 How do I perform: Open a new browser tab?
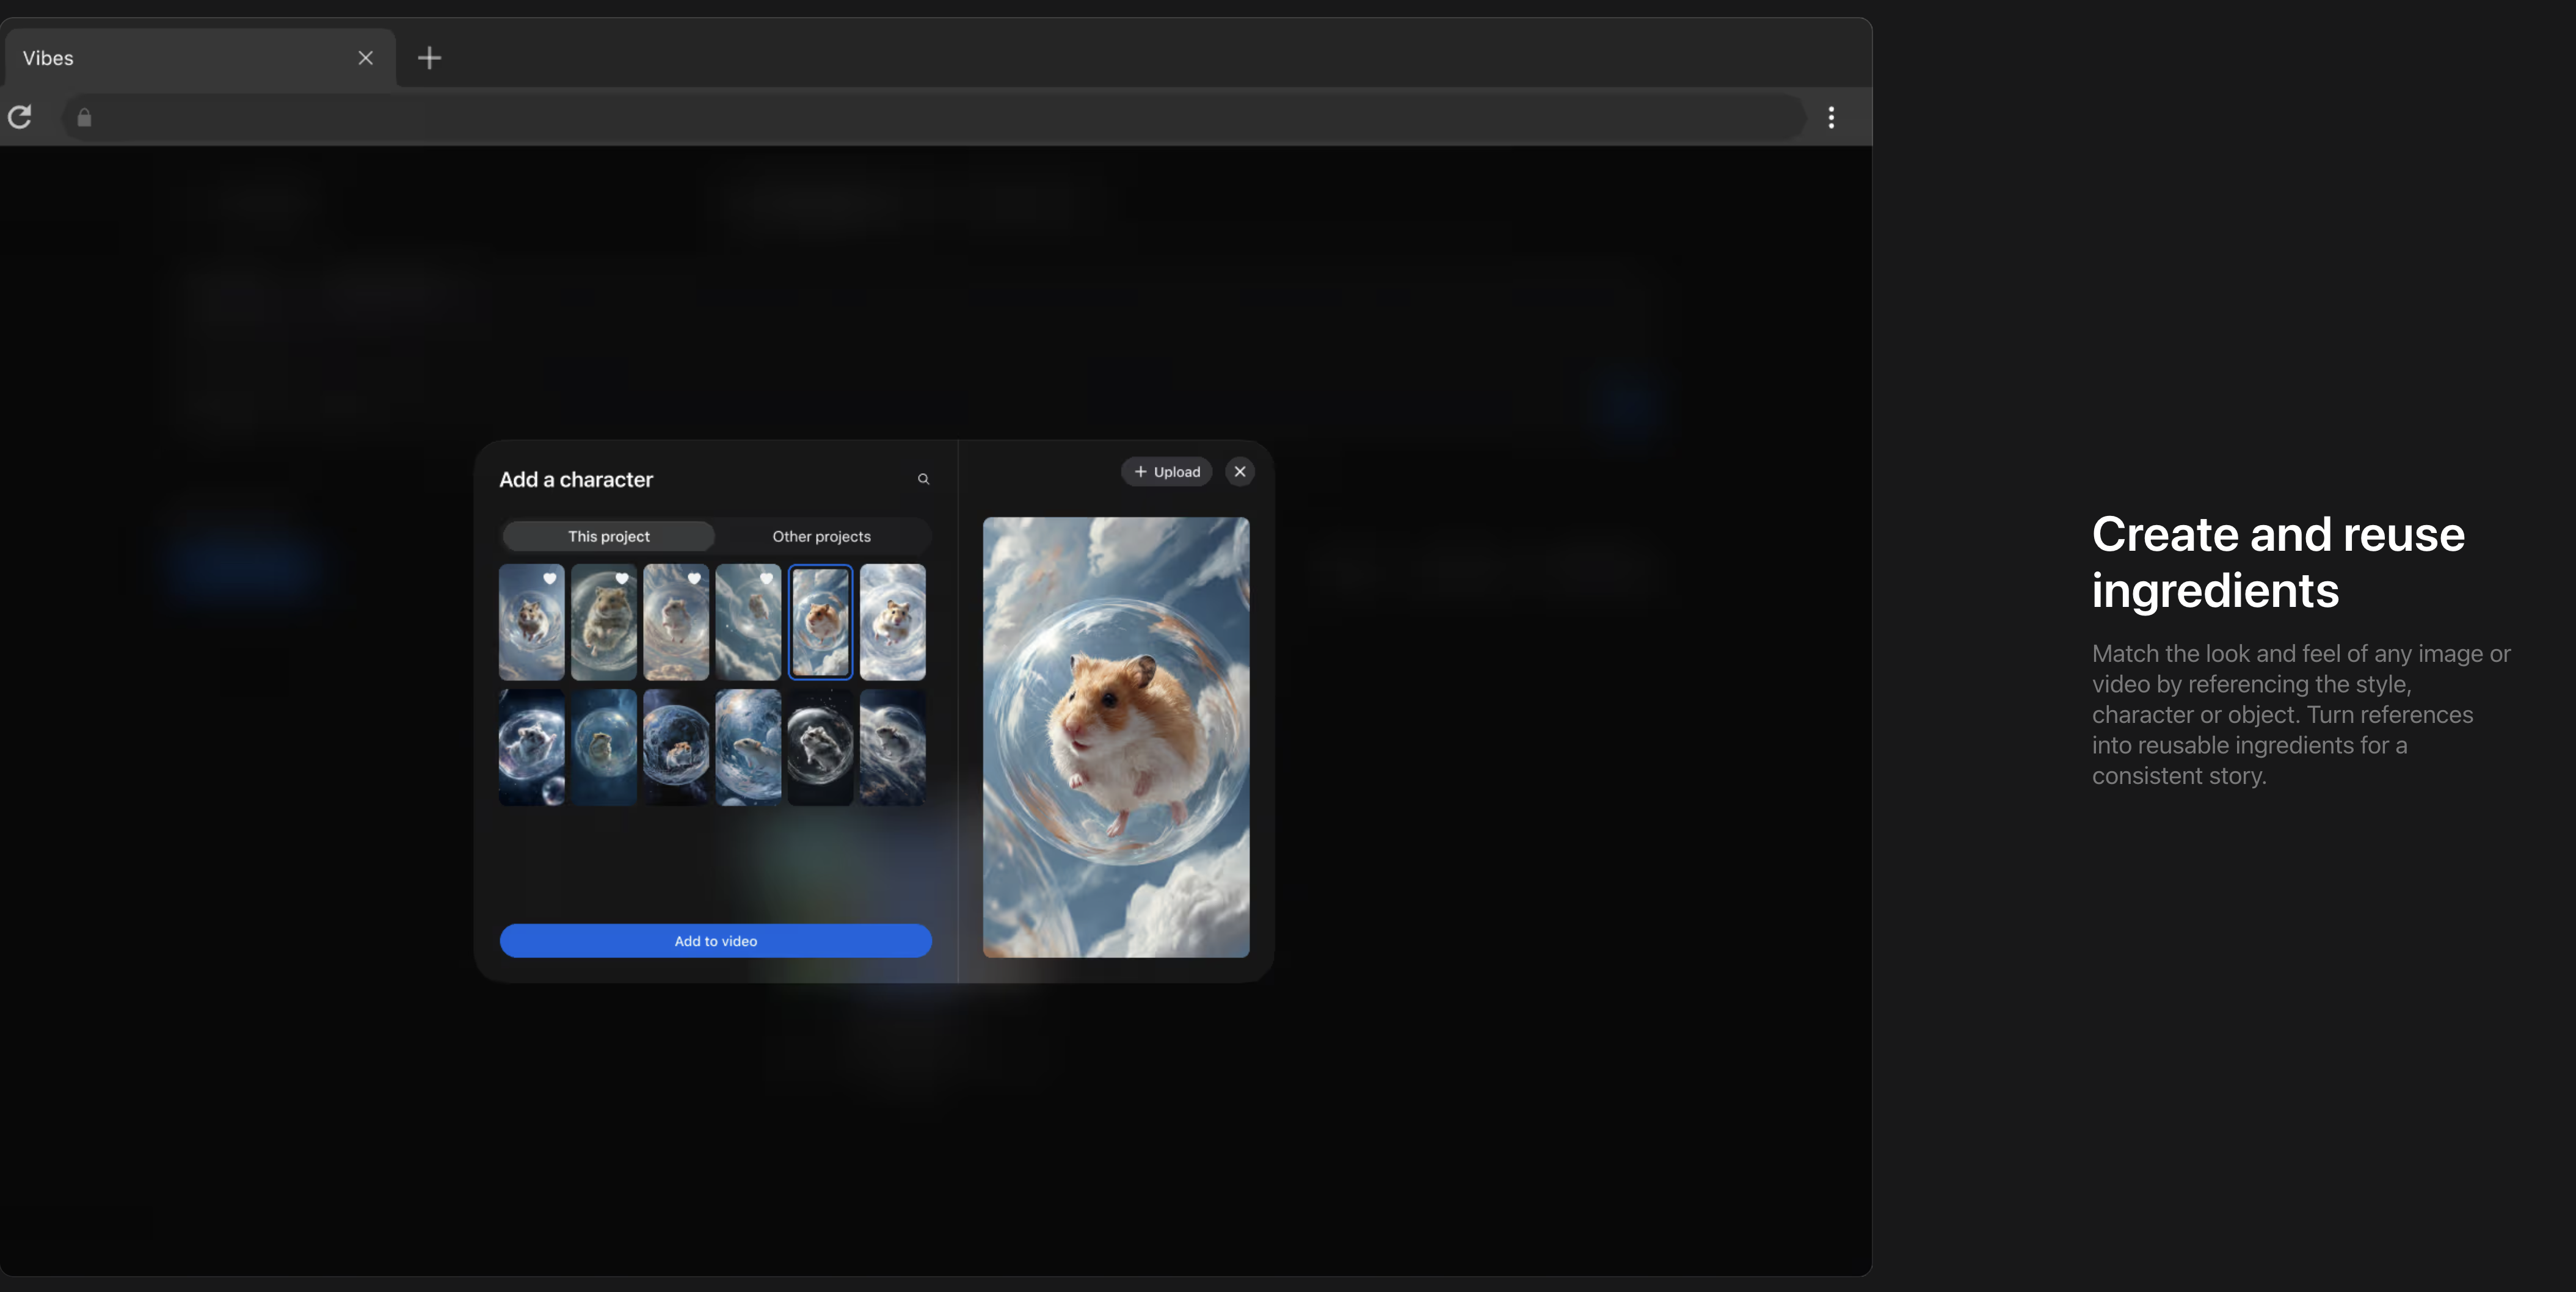tap(429, 58)
